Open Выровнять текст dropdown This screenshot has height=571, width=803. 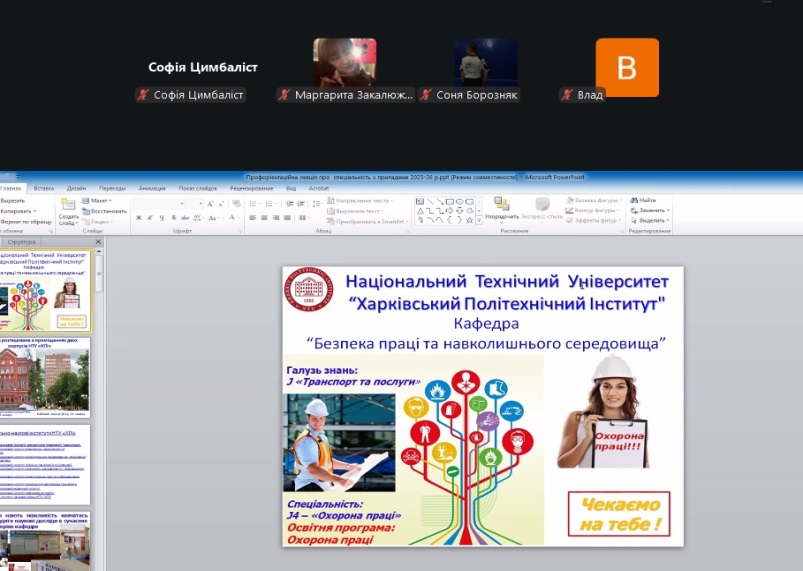point(355,211)
